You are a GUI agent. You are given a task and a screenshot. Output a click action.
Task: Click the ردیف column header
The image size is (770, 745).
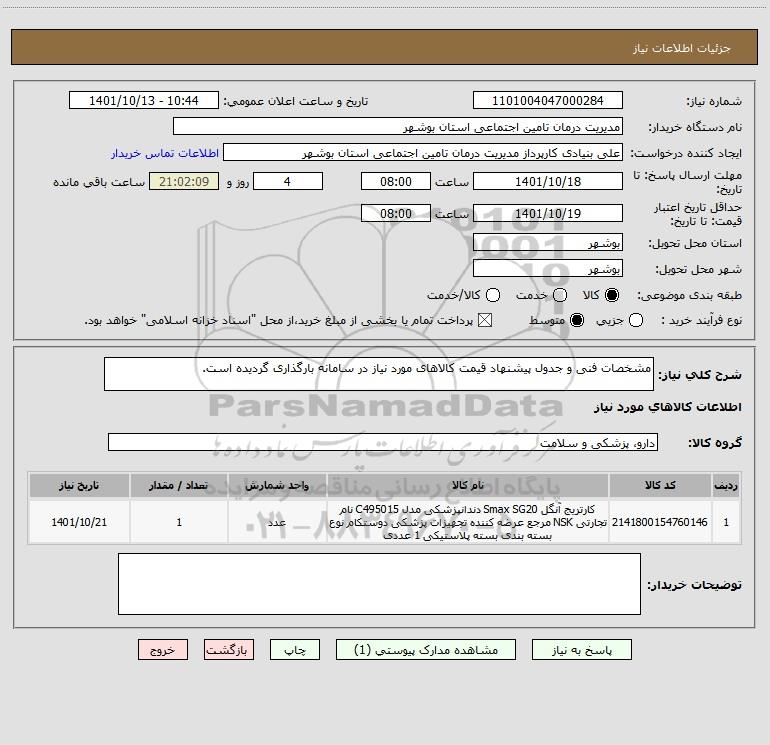[726, 485]
